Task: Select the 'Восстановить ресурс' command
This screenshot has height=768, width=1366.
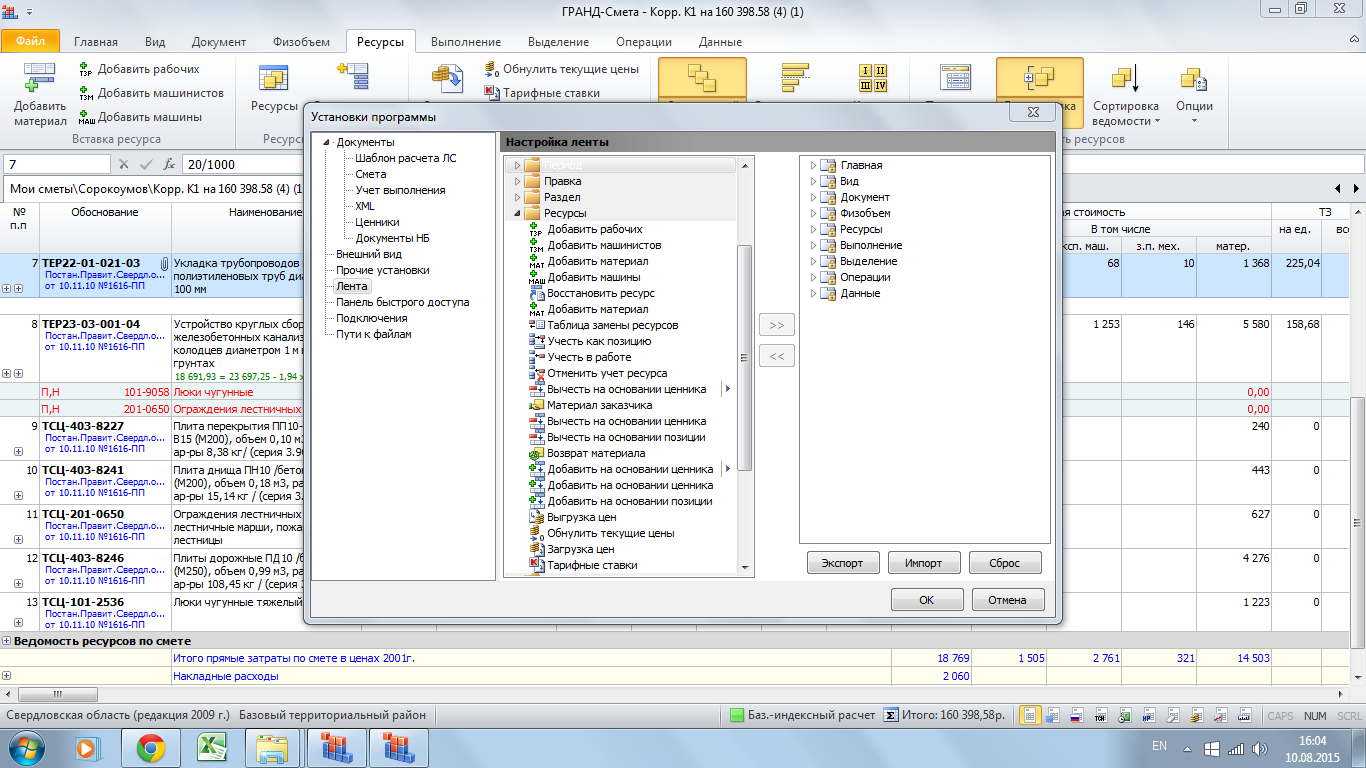Action: coord(591,293)
